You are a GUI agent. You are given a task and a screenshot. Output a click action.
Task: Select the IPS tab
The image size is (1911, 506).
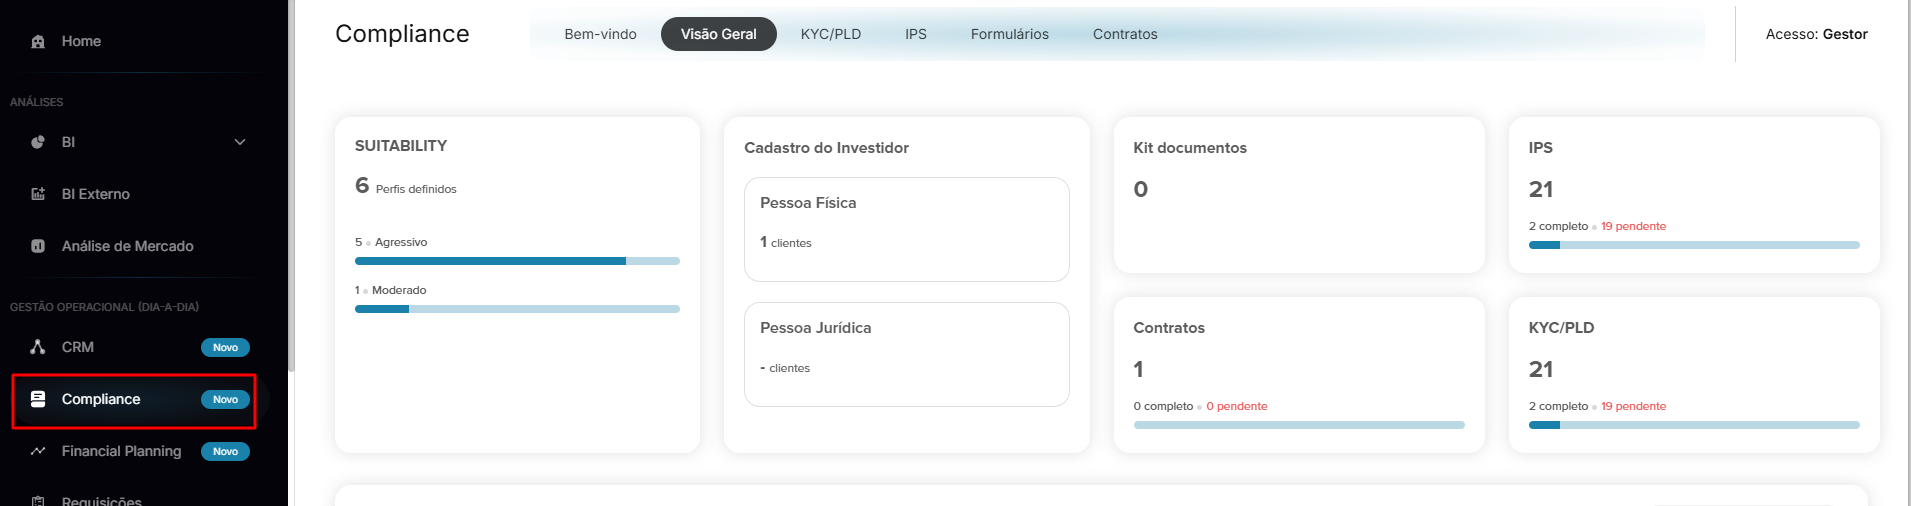pos(916,34)
